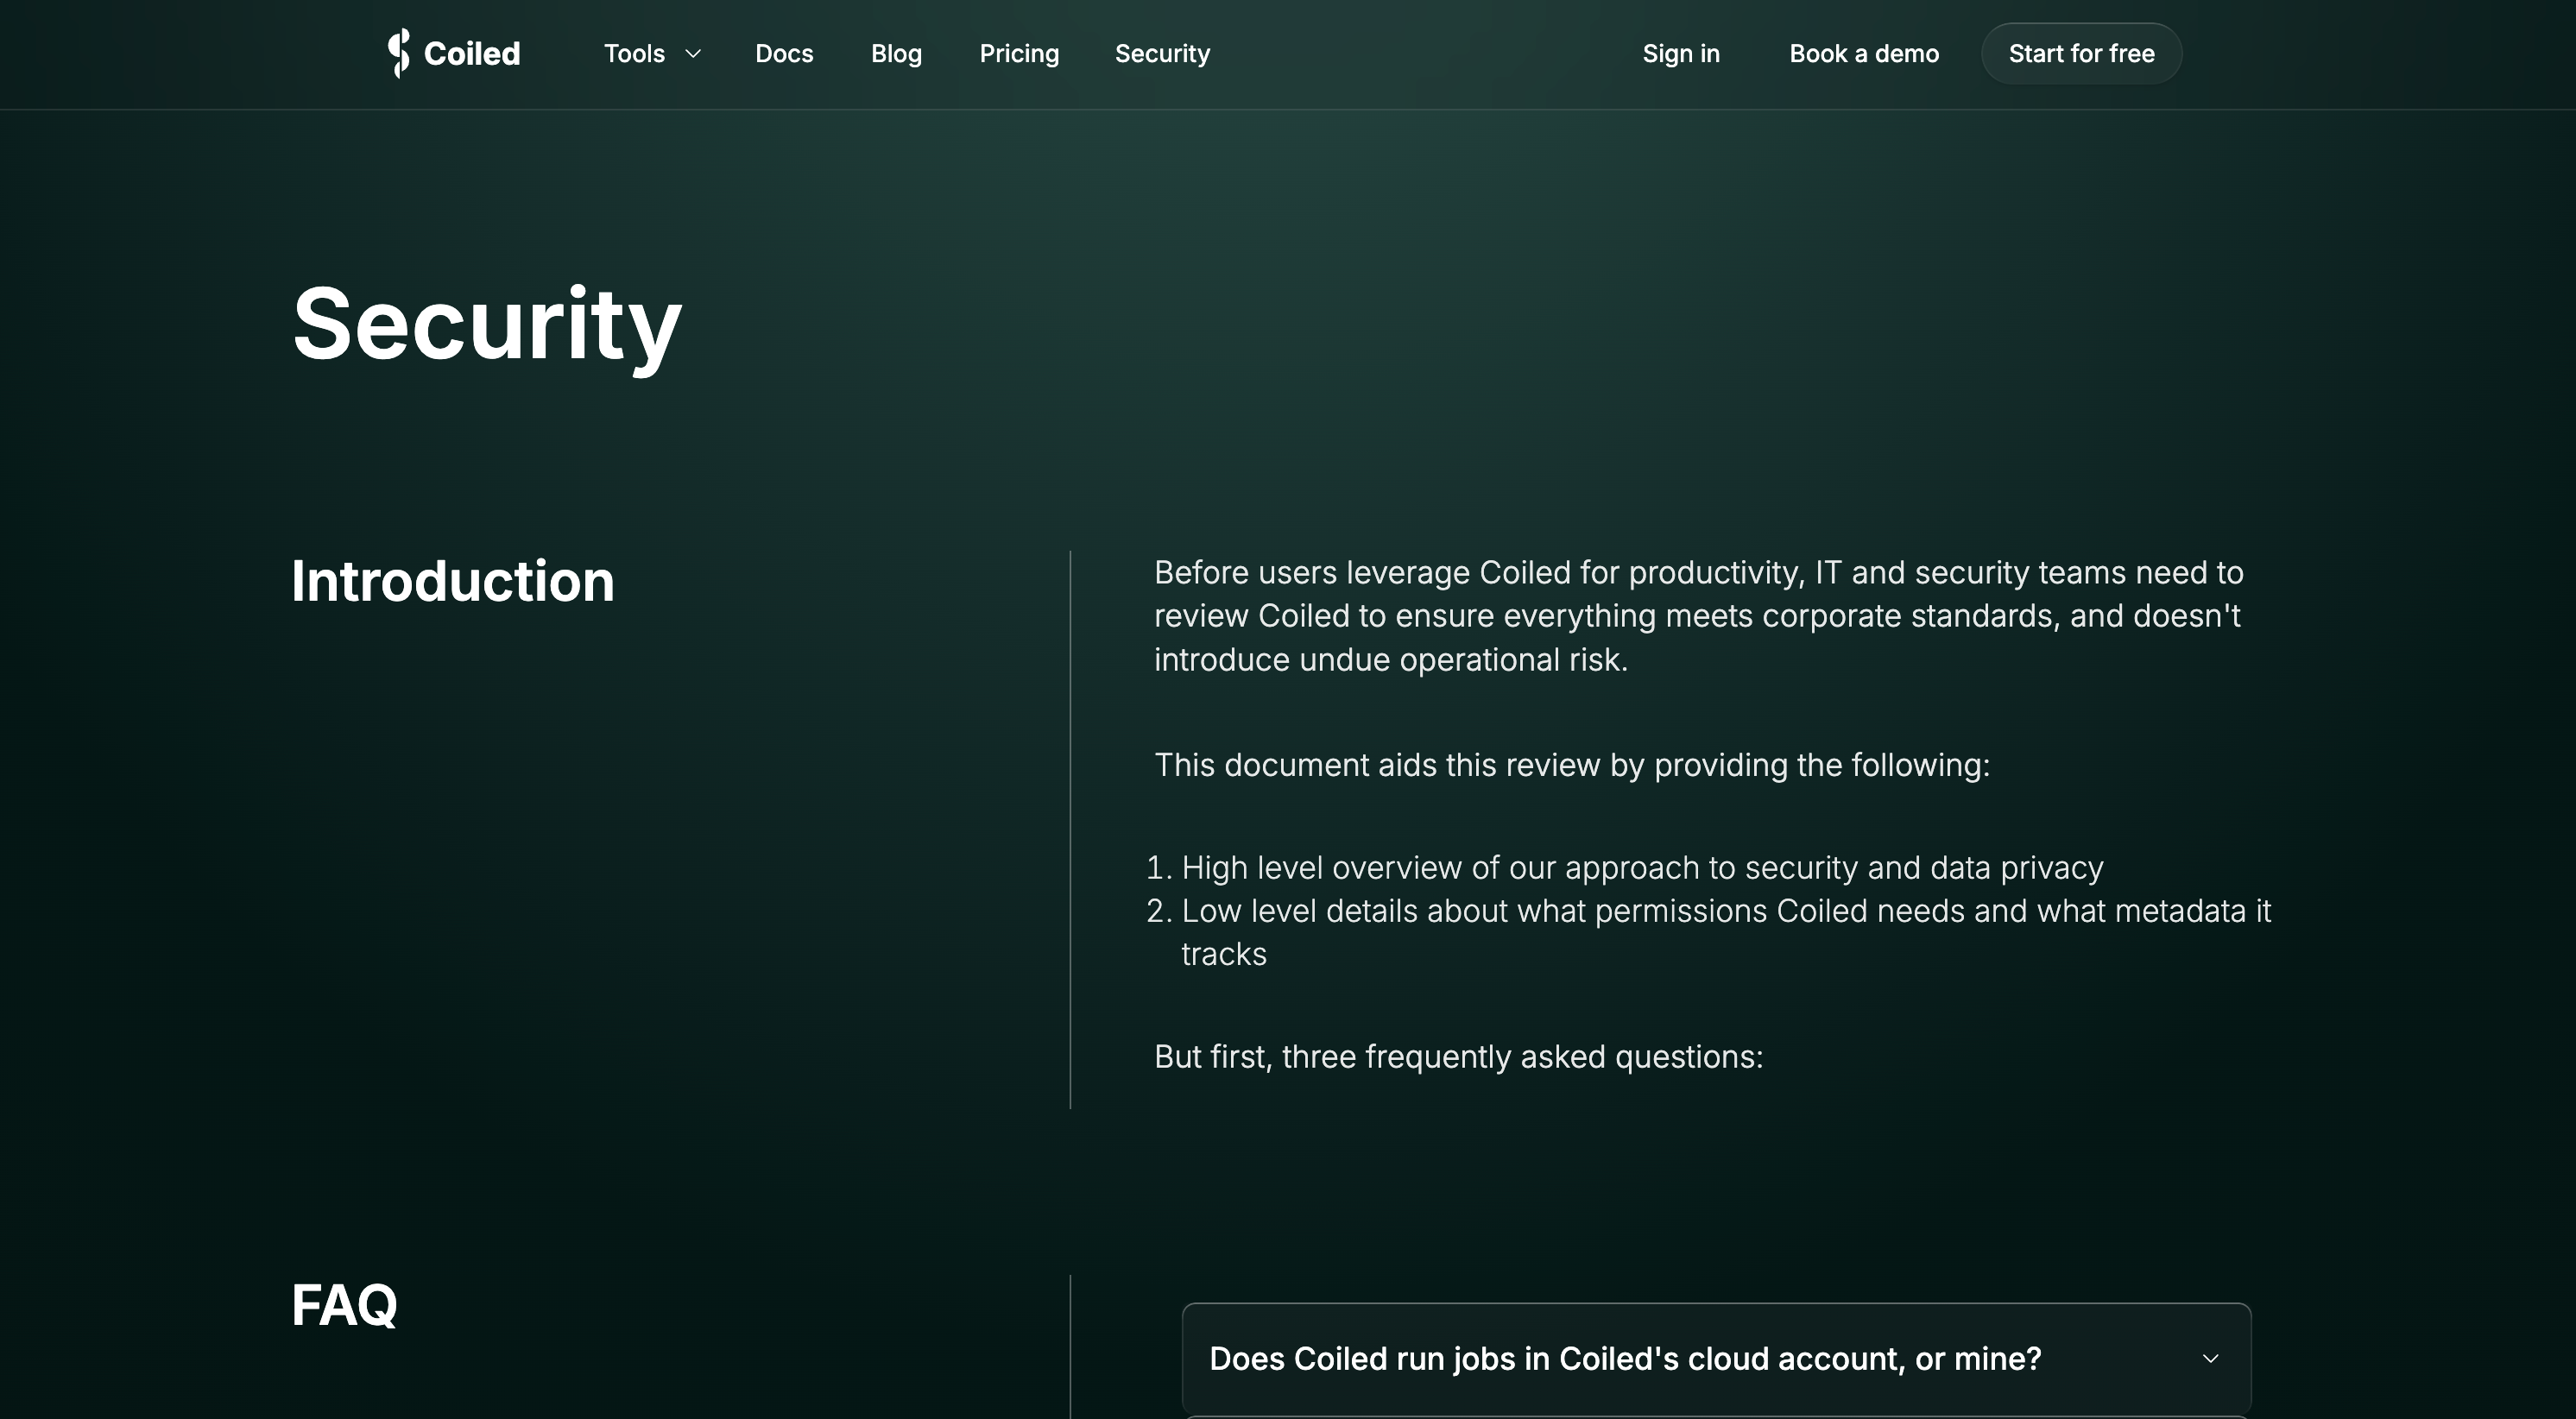Viewport: 2576px width, 1419px height.
Task: Open the Coiled home link text
Action: [472, 54]
